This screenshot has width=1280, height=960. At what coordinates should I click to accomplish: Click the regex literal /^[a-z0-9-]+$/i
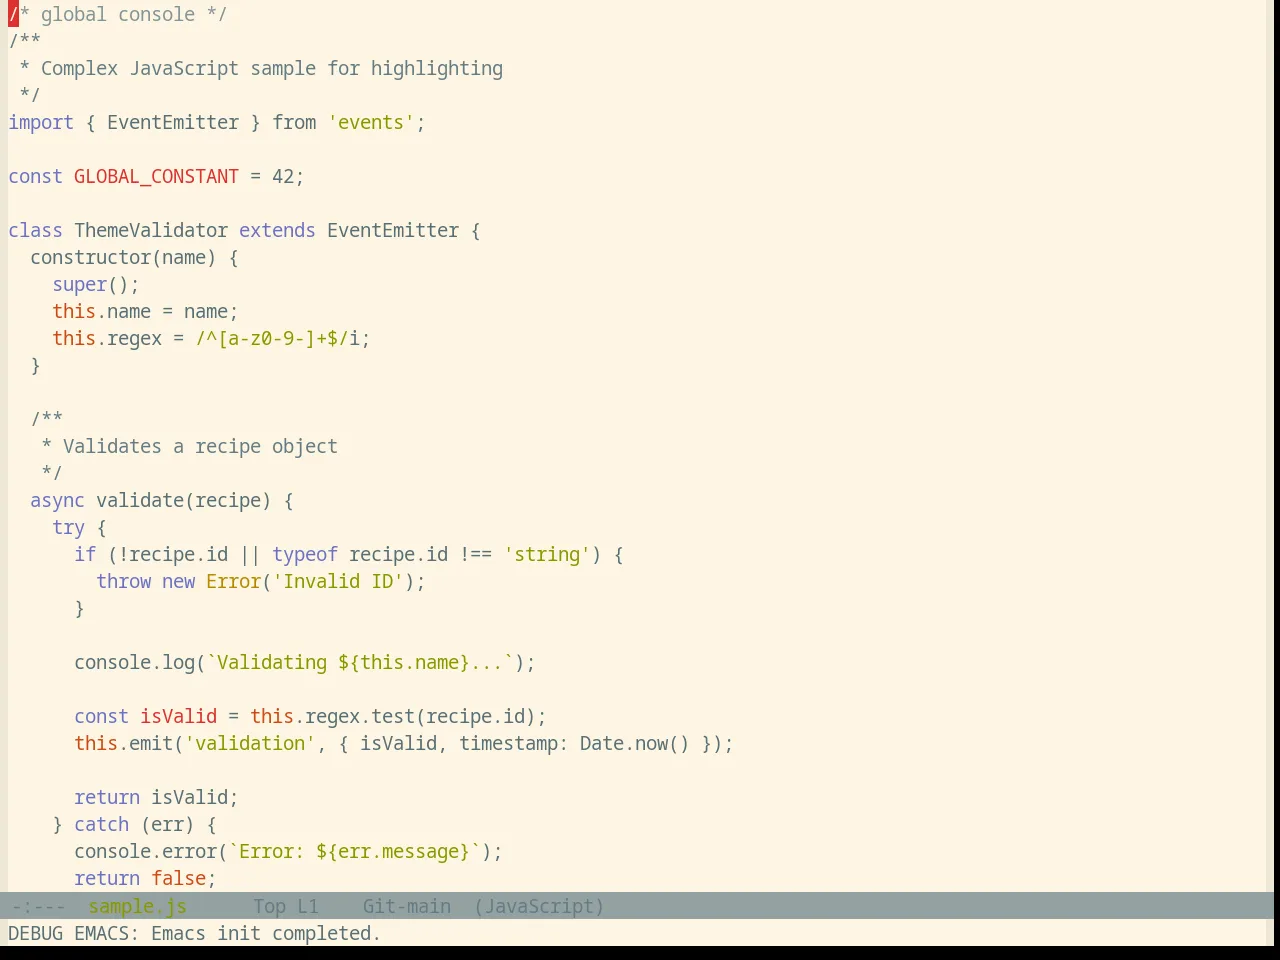coord(277,338)
